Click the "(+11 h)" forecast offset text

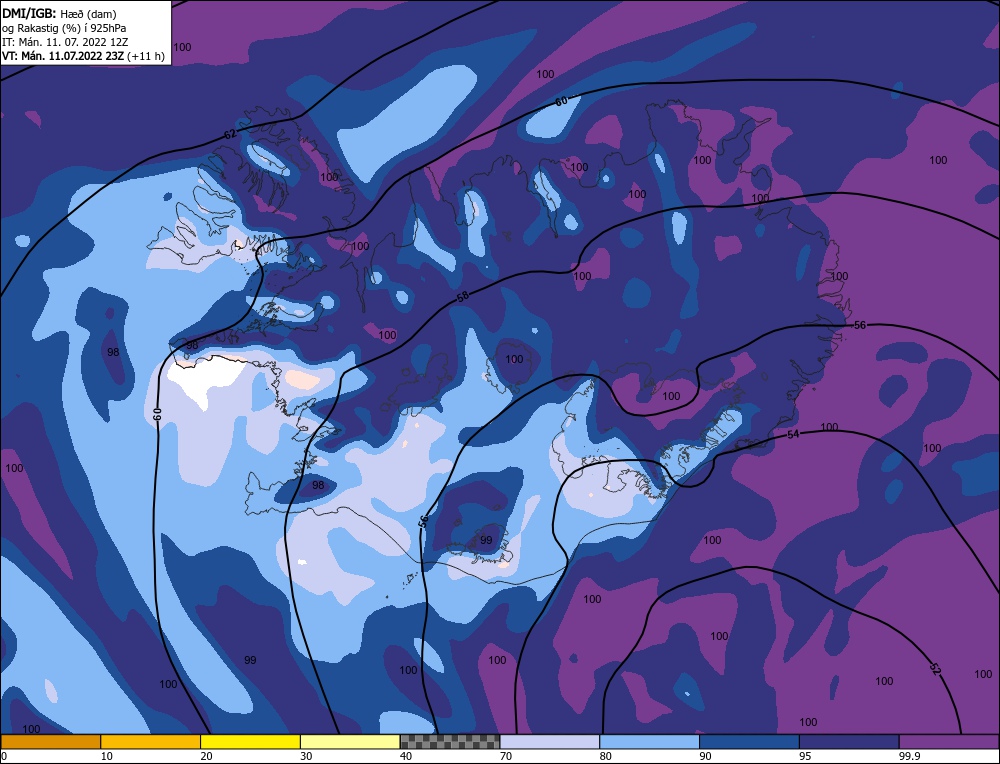pos(146,56)
